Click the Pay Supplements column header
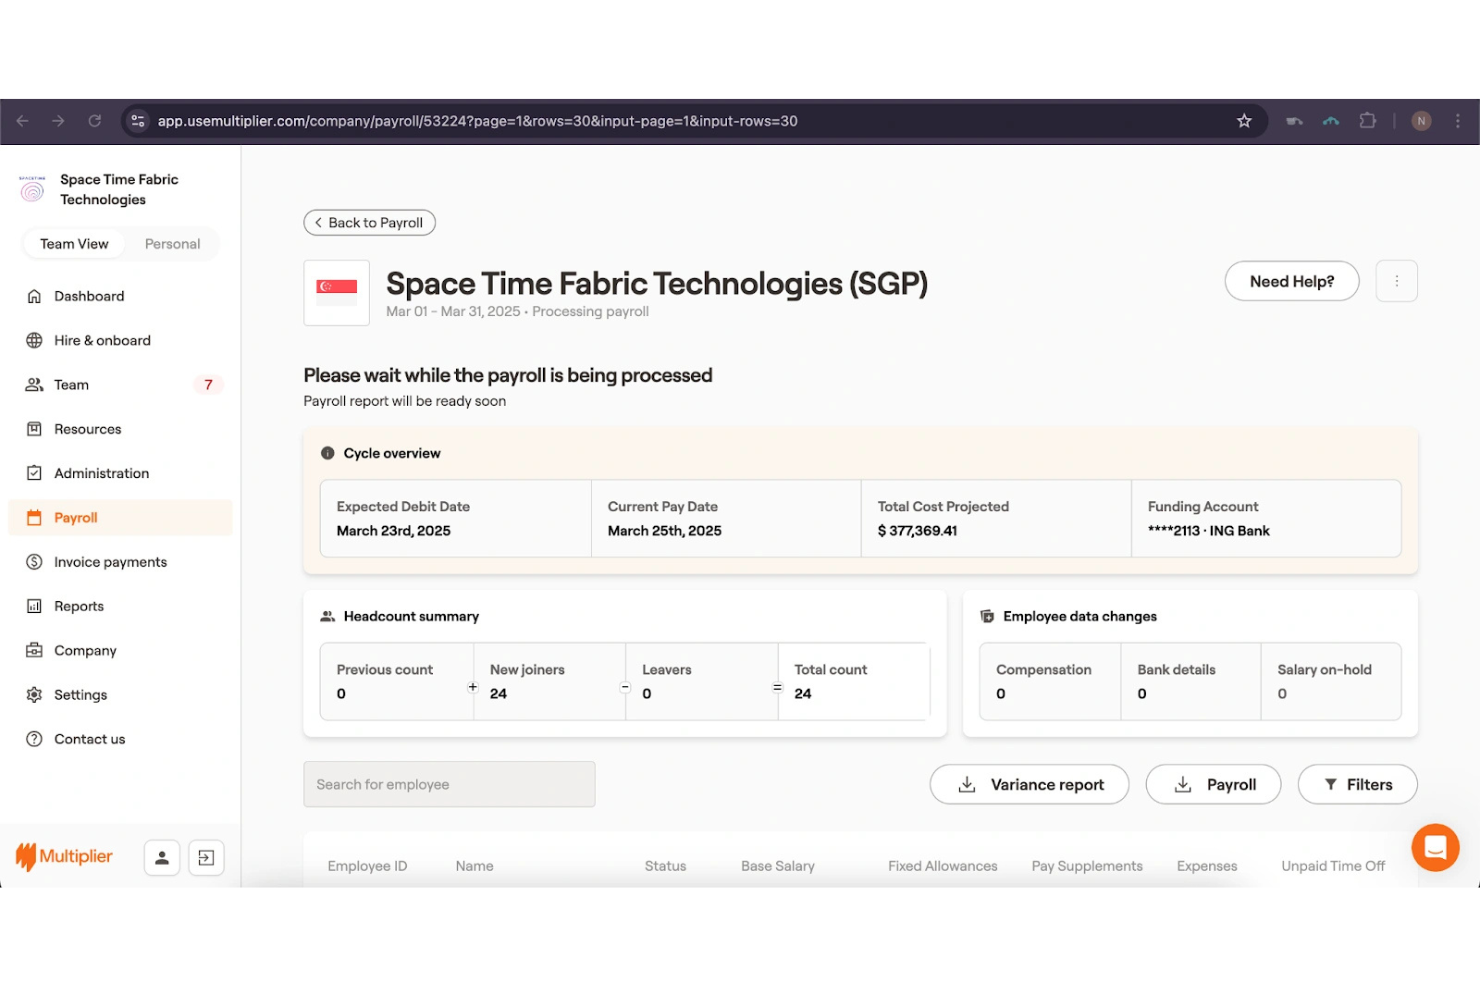 coord(1087,866)
